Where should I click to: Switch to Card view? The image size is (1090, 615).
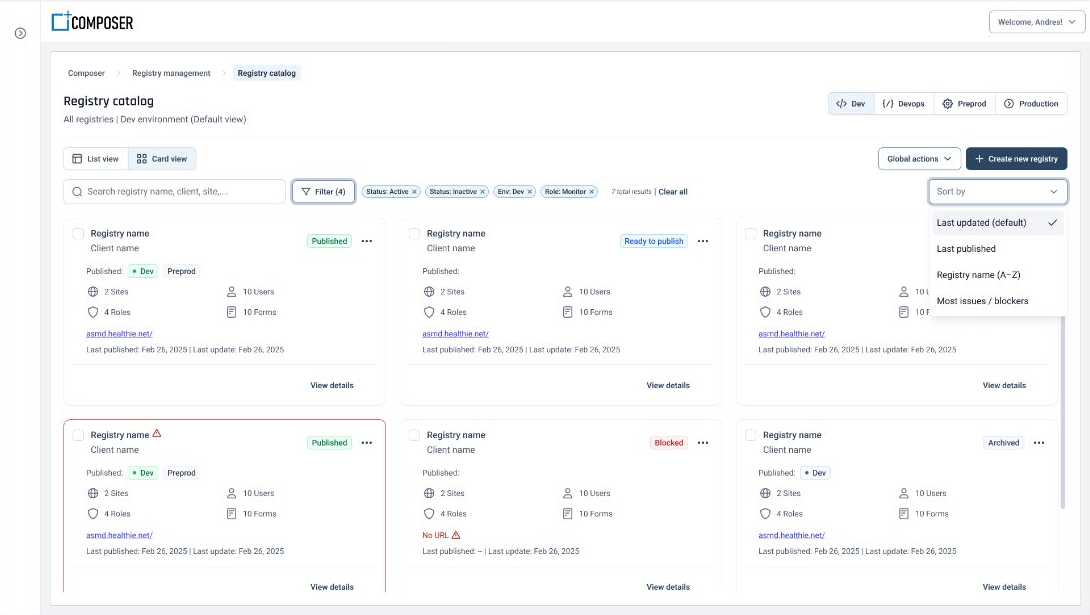click(162, 159)
